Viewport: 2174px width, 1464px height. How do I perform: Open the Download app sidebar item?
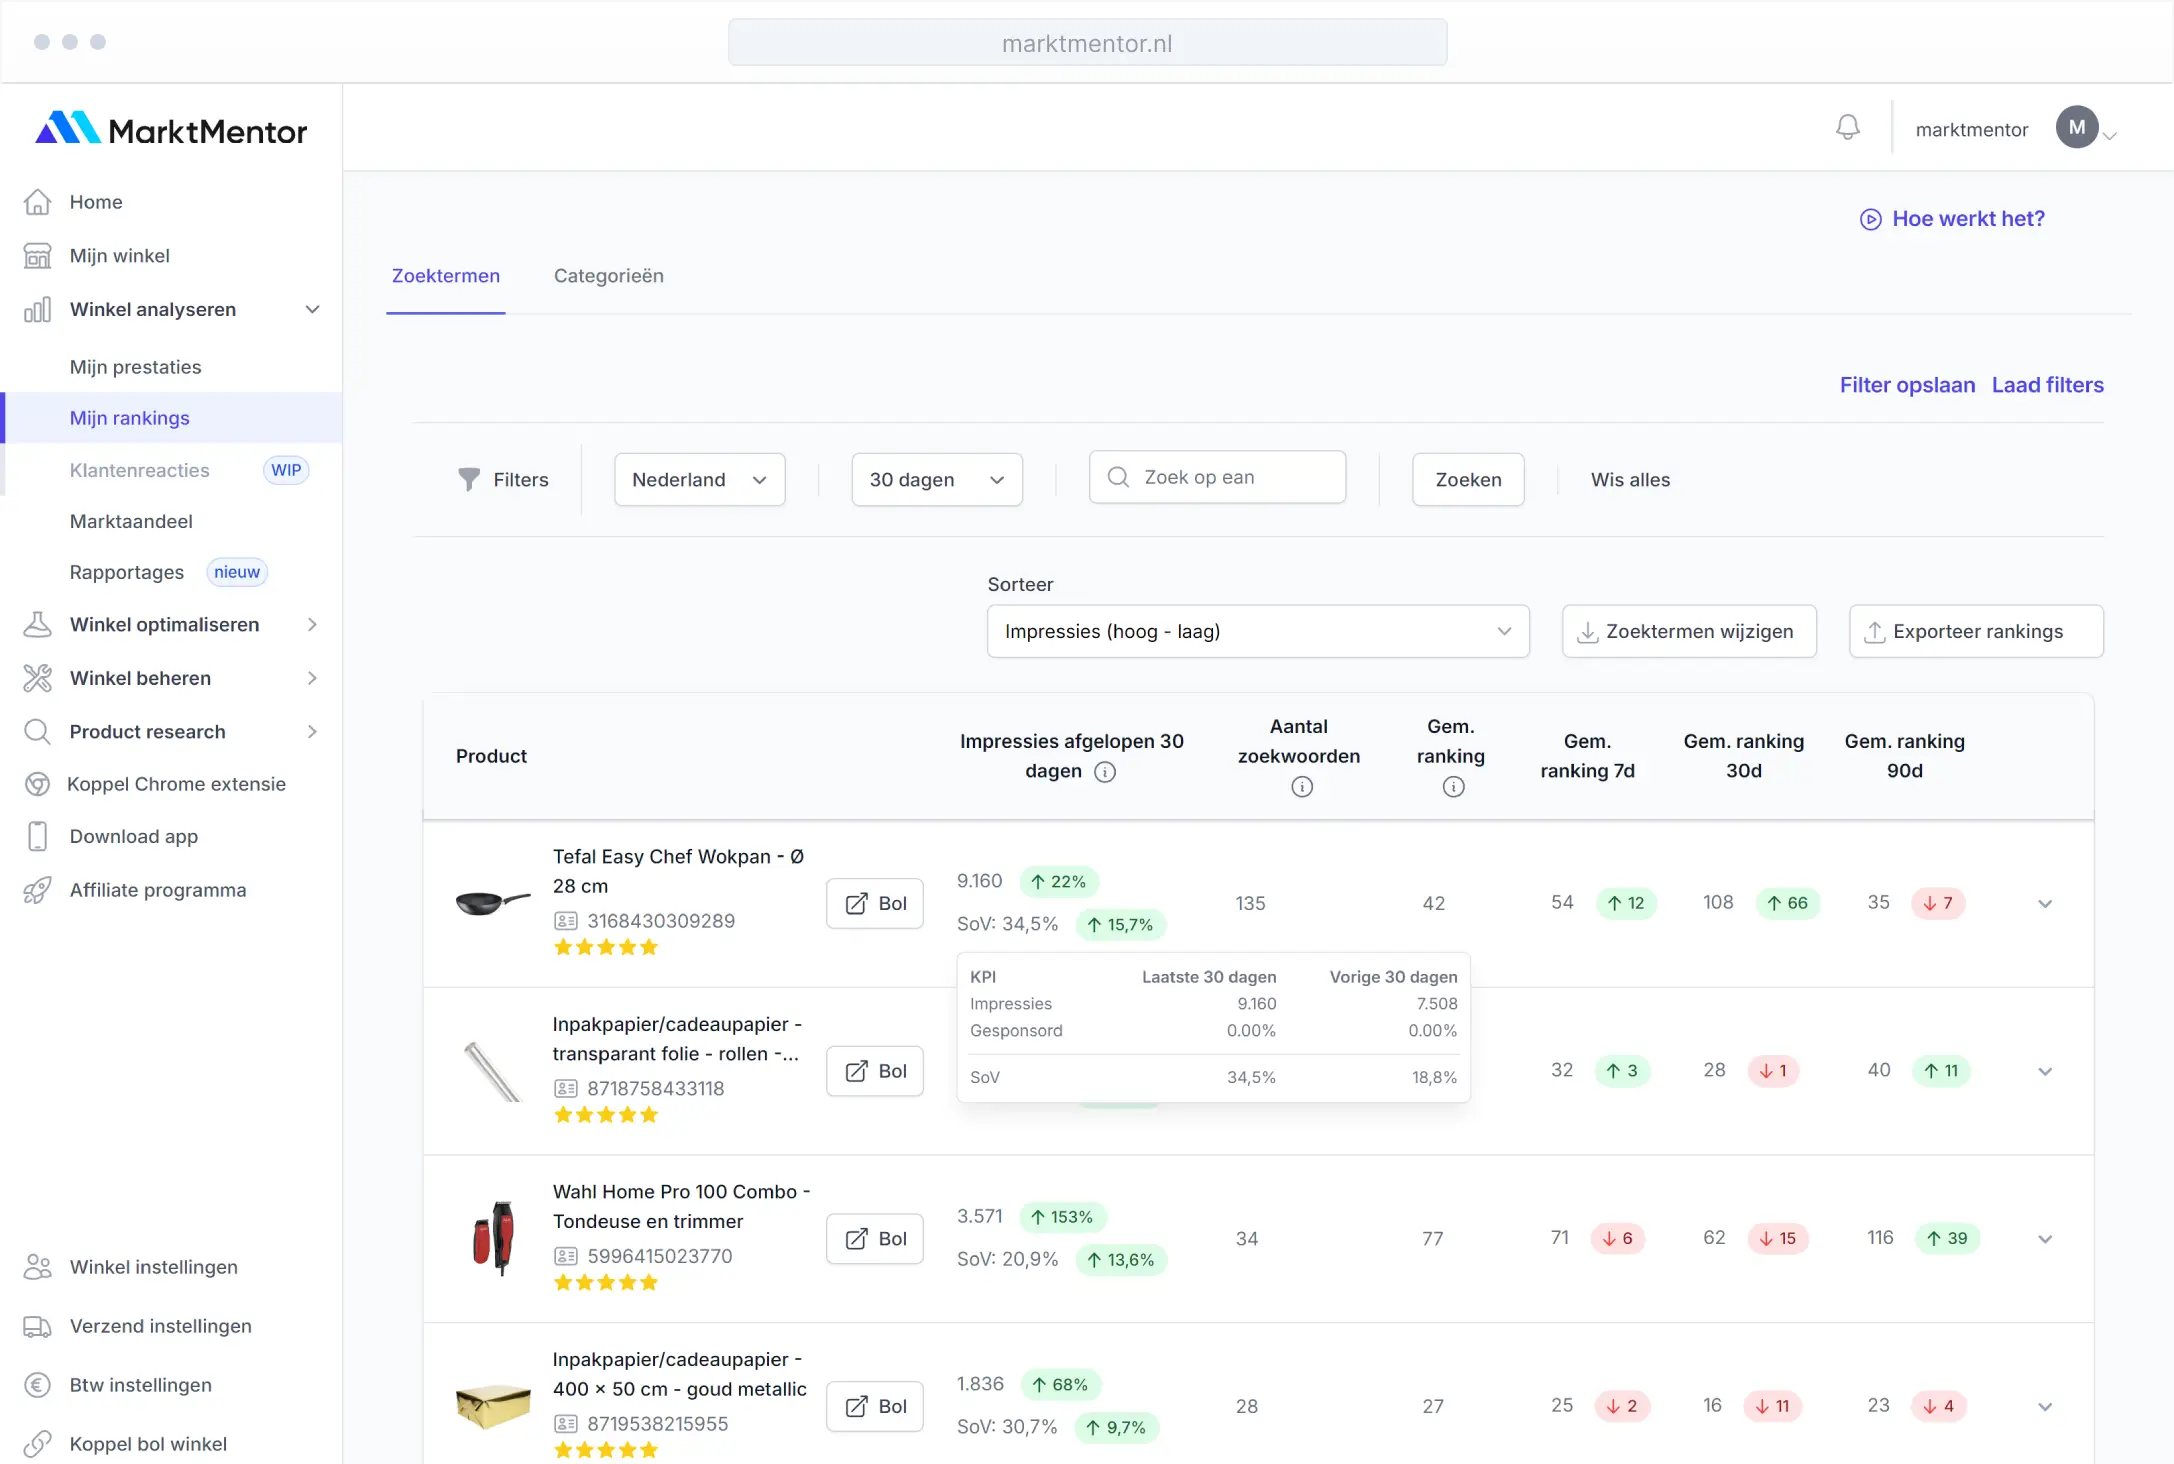click(x=134, y=836)
